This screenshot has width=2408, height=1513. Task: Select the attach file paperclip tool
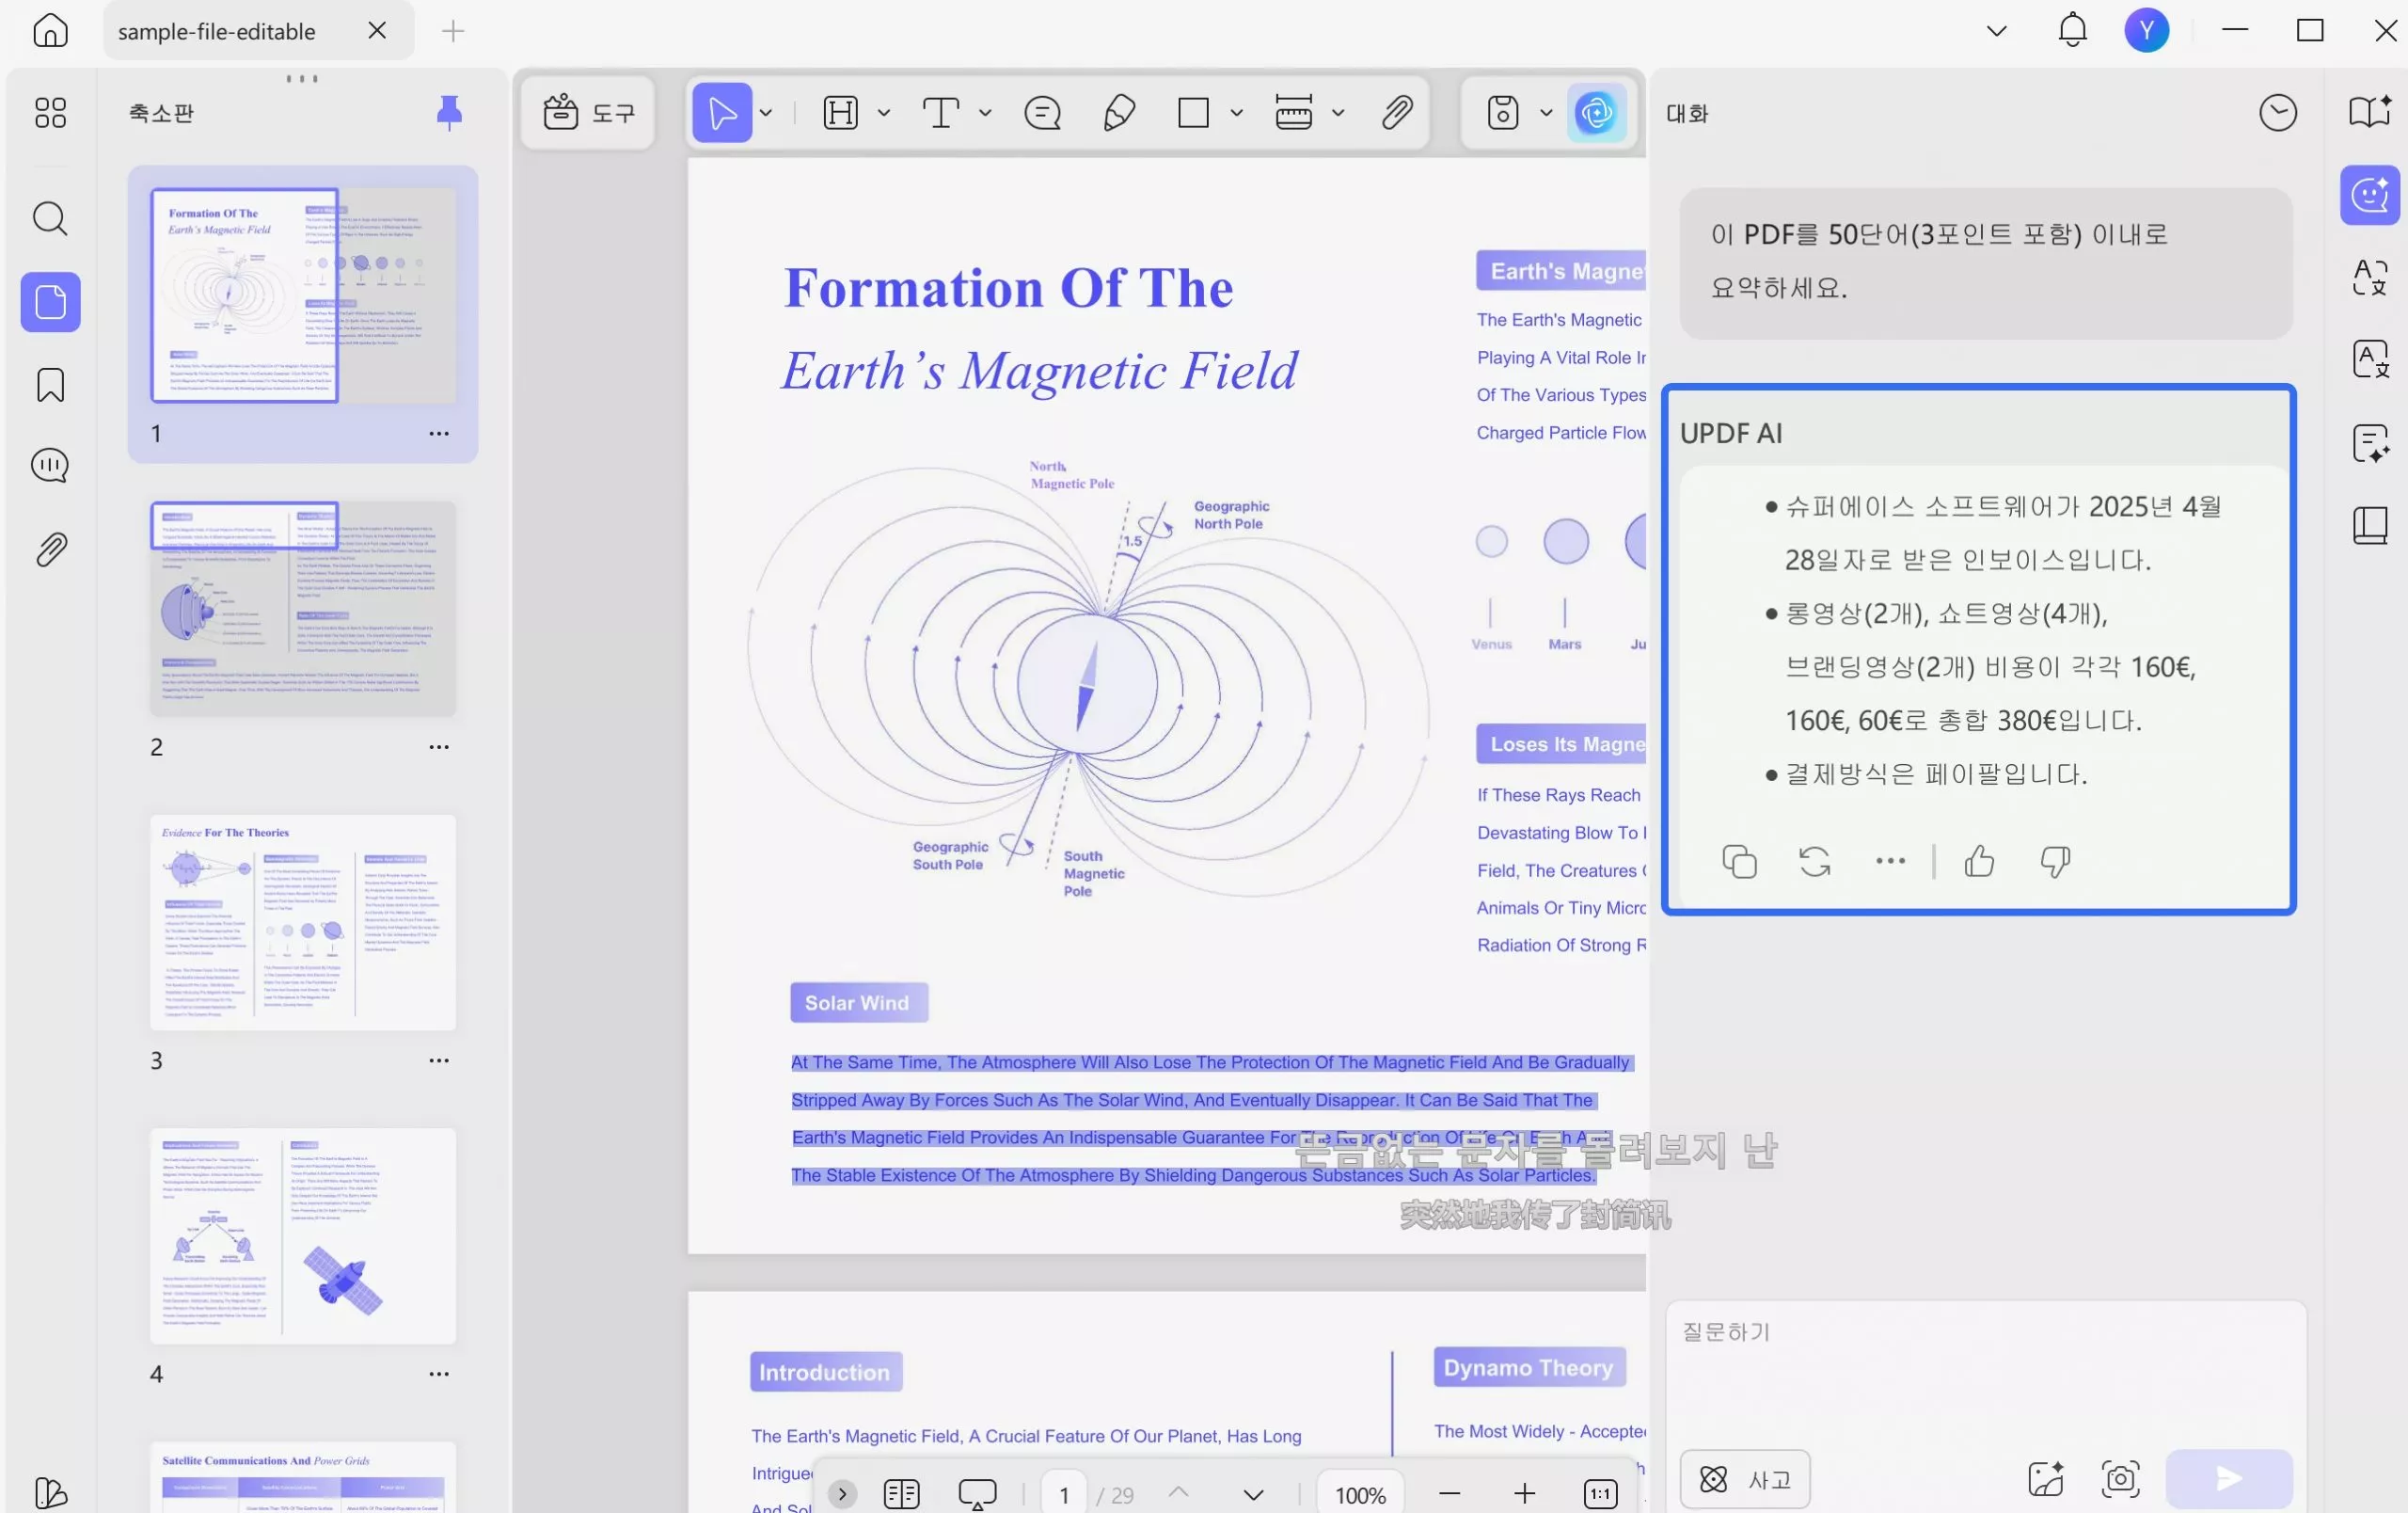tap(1397, 112)
